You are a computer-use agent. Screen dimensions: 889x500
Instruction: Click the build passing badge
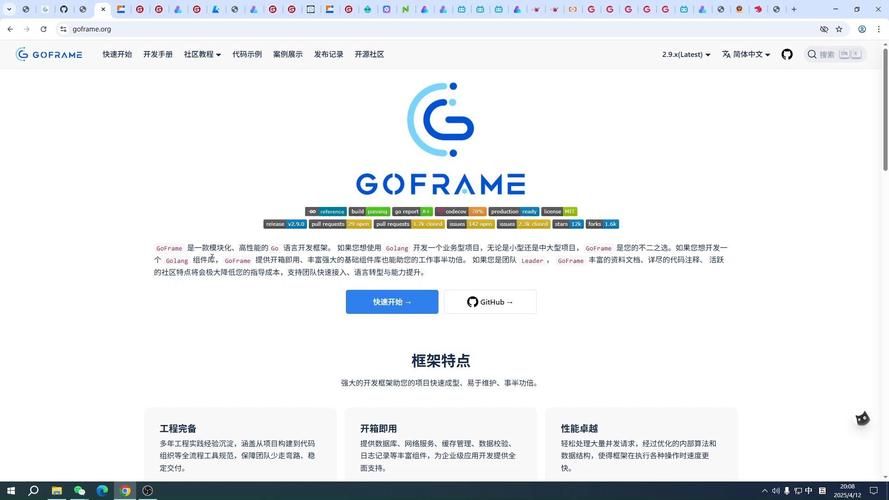point(370,211)
